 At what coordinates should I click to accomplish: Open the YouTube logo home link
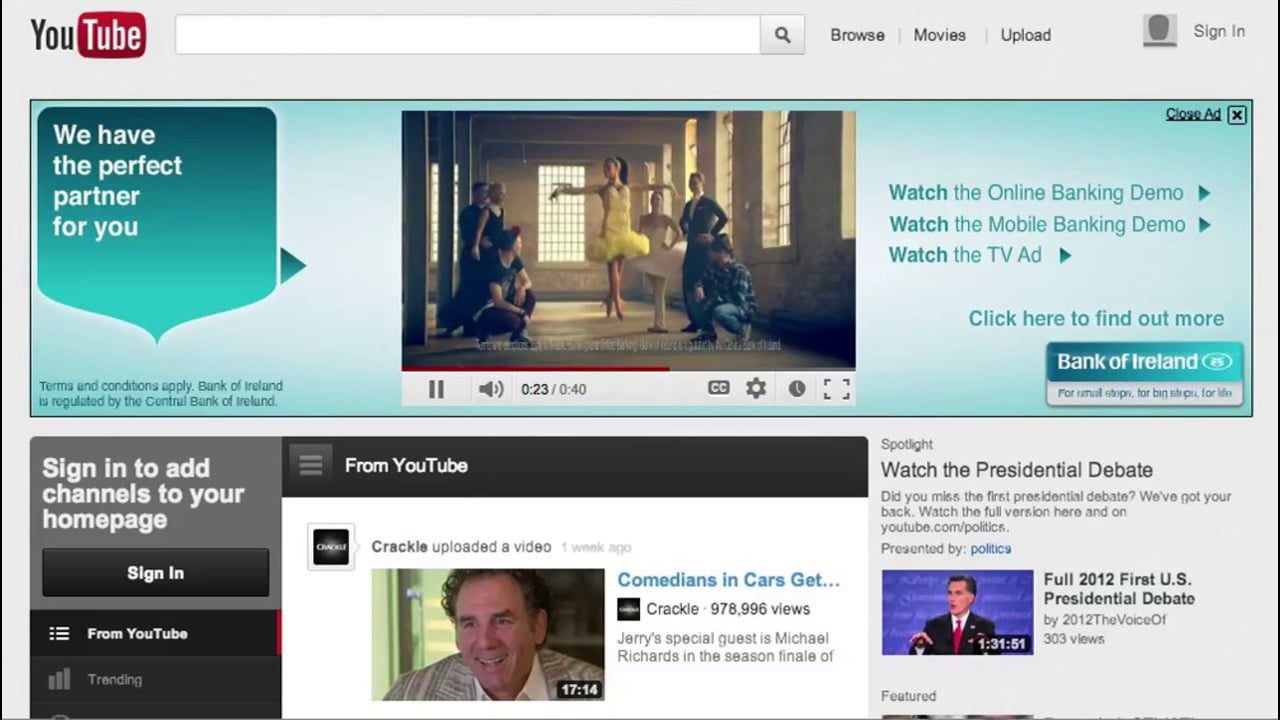coord(88,35)
